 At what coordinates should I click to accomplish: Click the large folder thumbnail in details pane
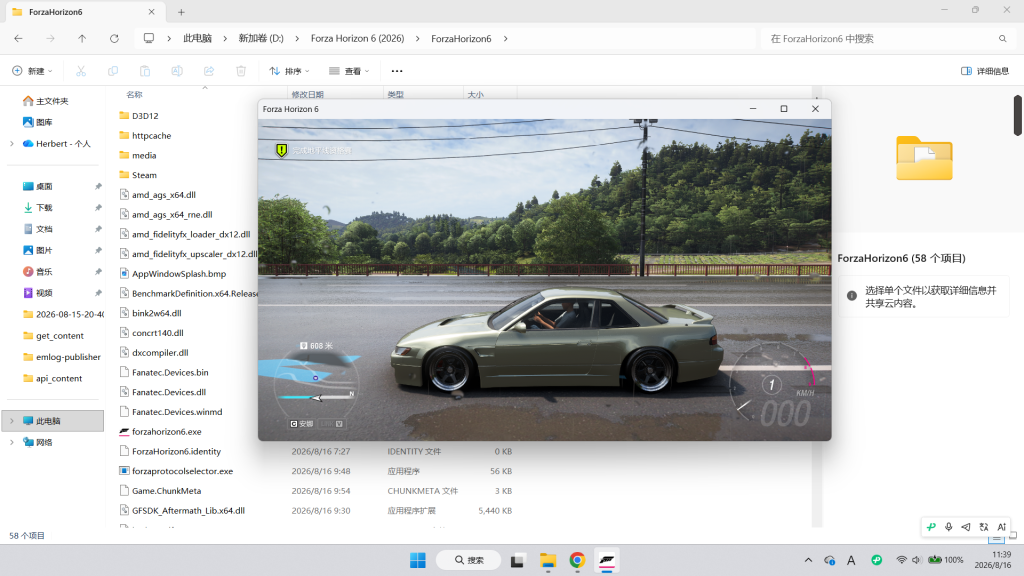click(x=924, y=158)
